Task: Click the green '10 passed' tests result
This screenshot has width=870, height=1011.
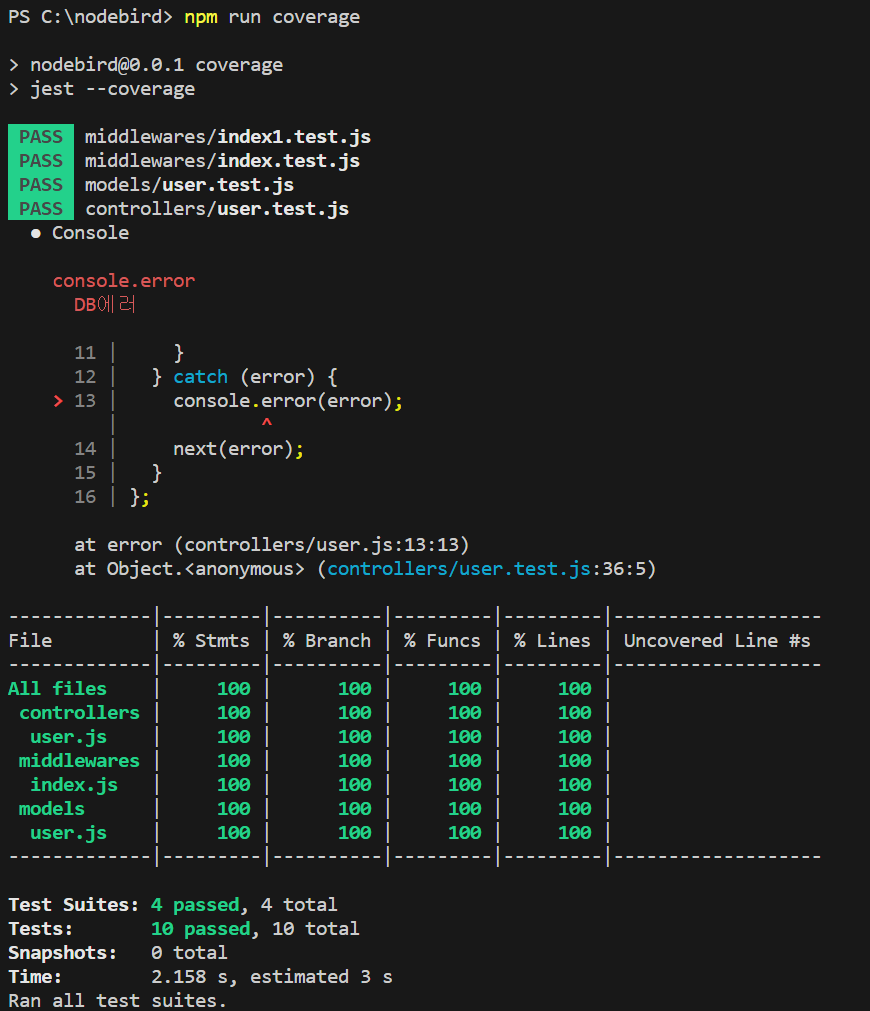Action: click(201, 929)
